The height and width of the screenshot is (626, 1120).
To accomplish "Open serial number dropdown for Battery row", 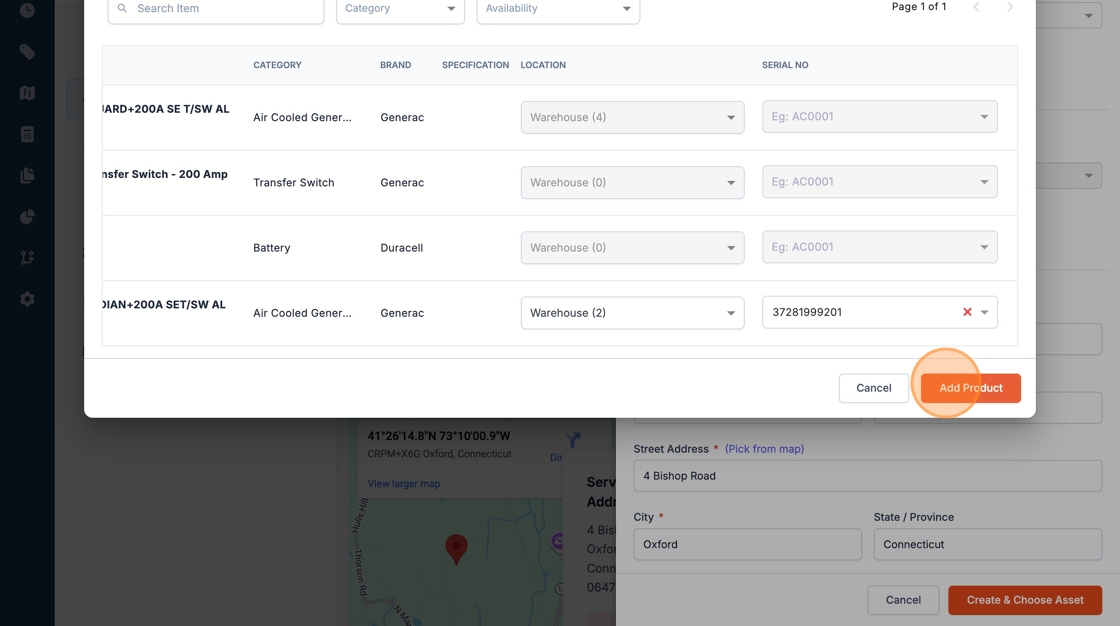I will click(879, 247).
